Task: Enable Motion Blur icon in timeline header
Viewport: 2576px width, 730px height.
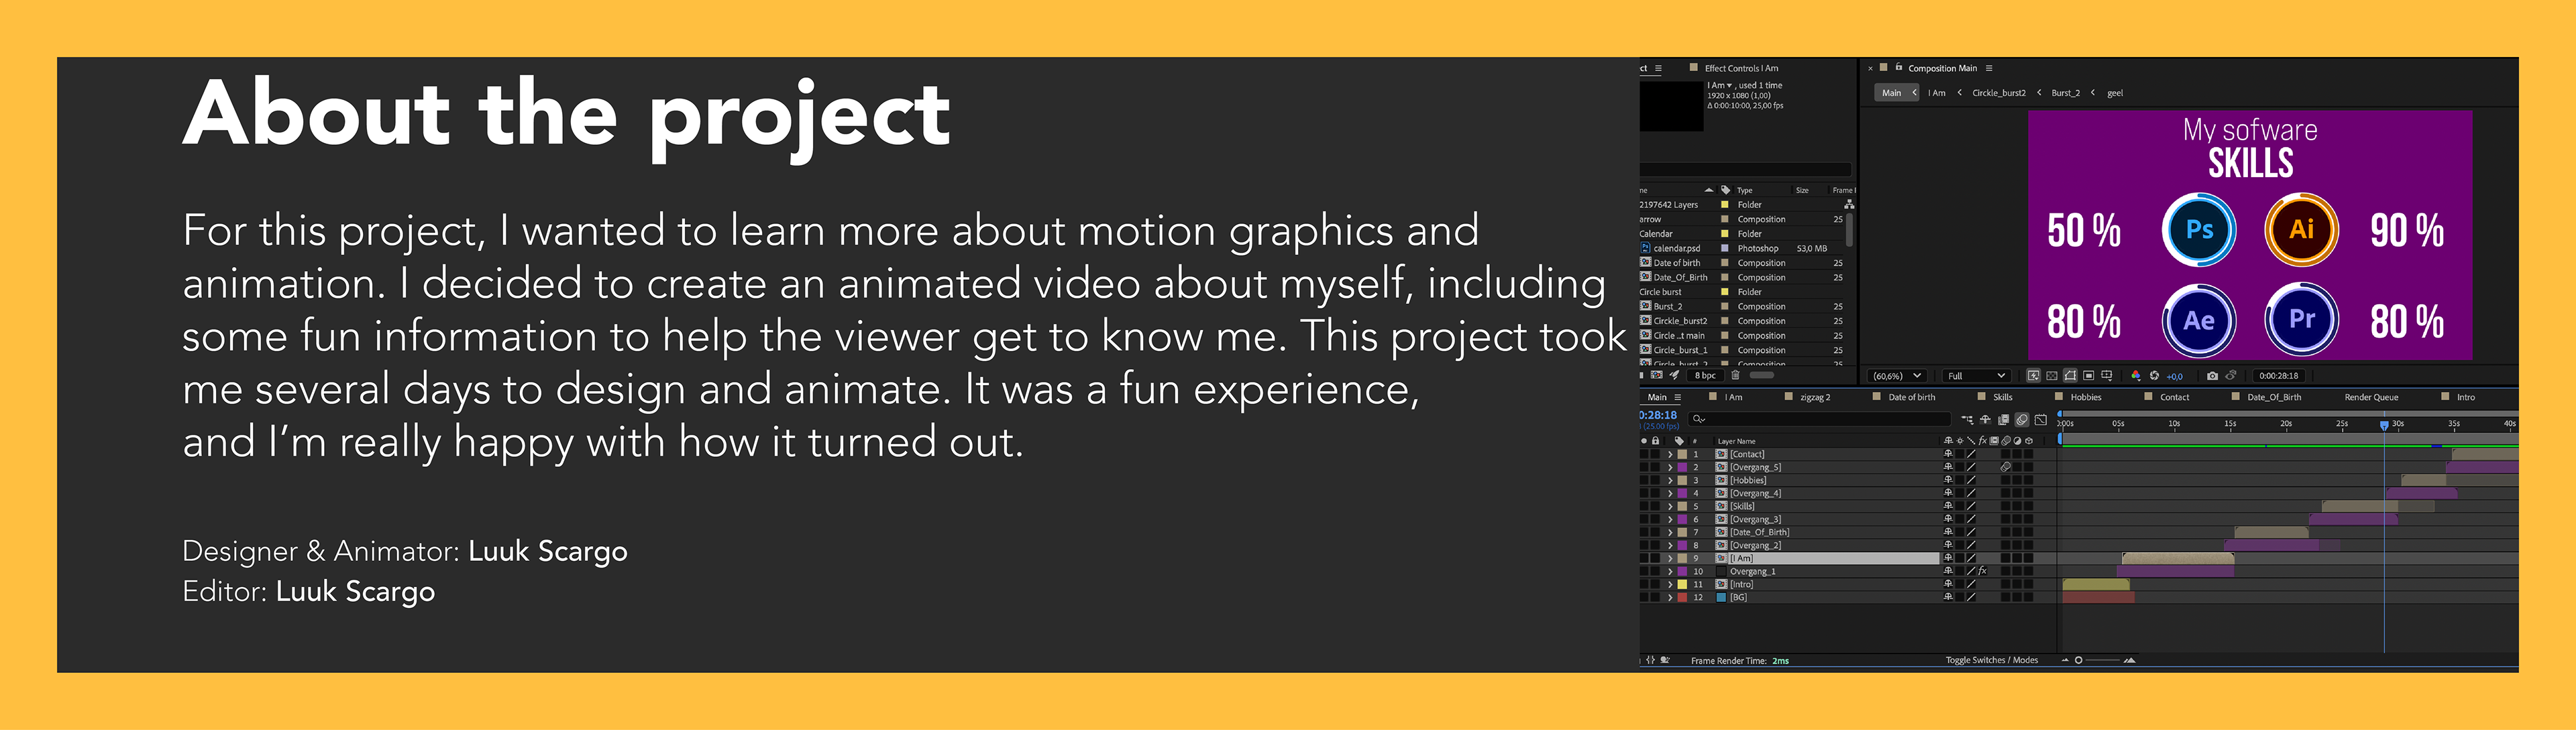Action: pyautogui.click(x=2022, y=420)
